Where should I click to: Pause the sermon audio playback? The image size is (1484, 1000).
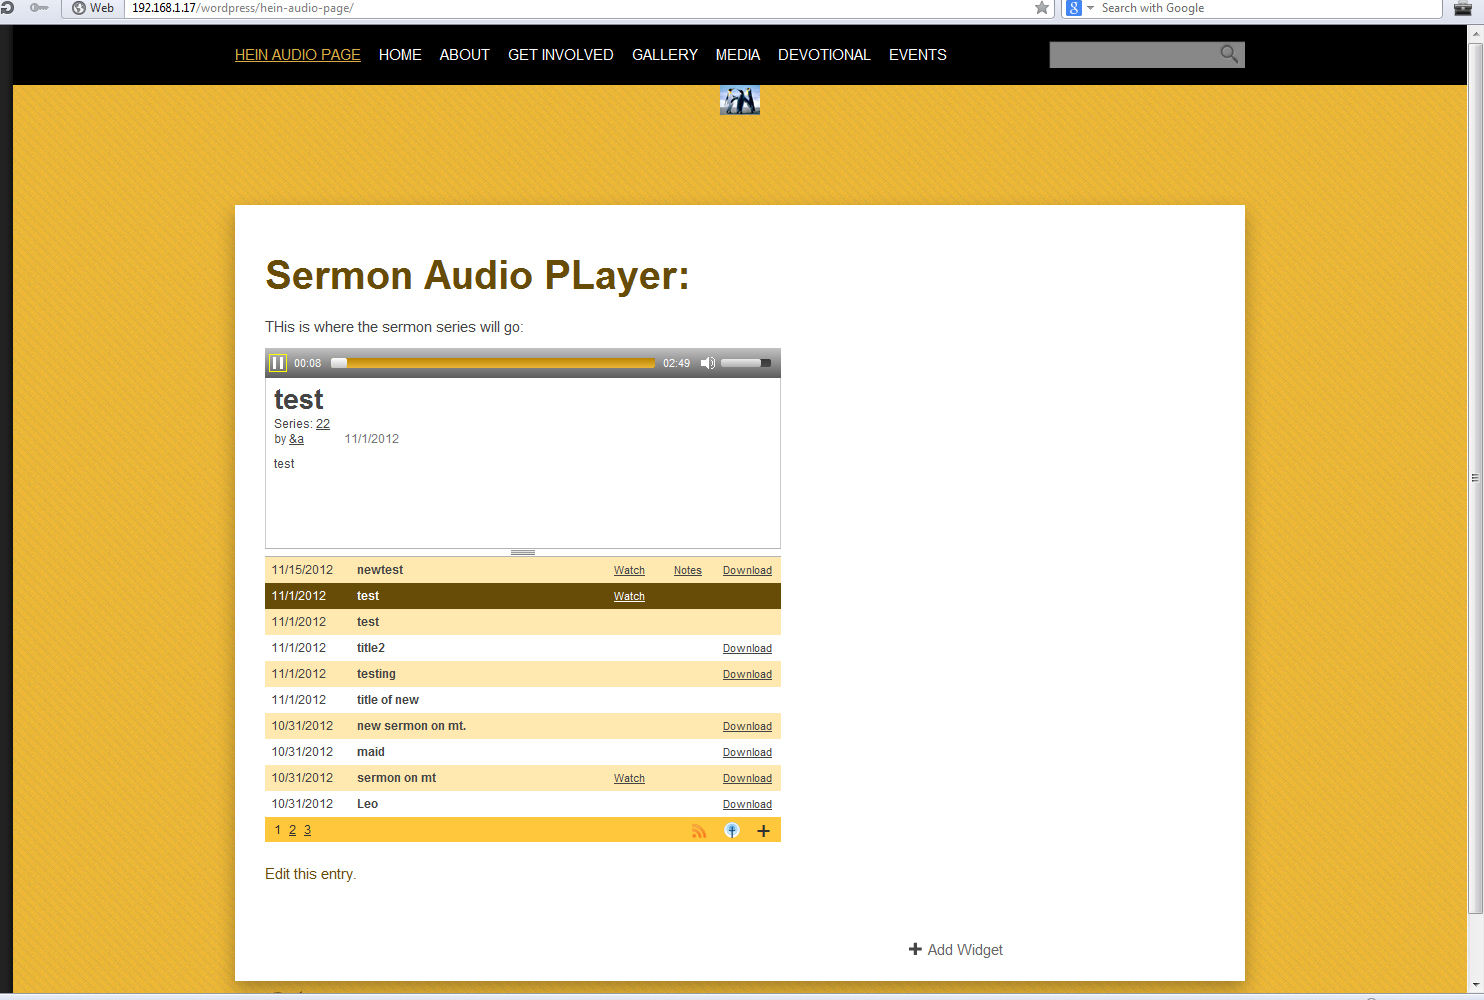(x=278, y=363)
